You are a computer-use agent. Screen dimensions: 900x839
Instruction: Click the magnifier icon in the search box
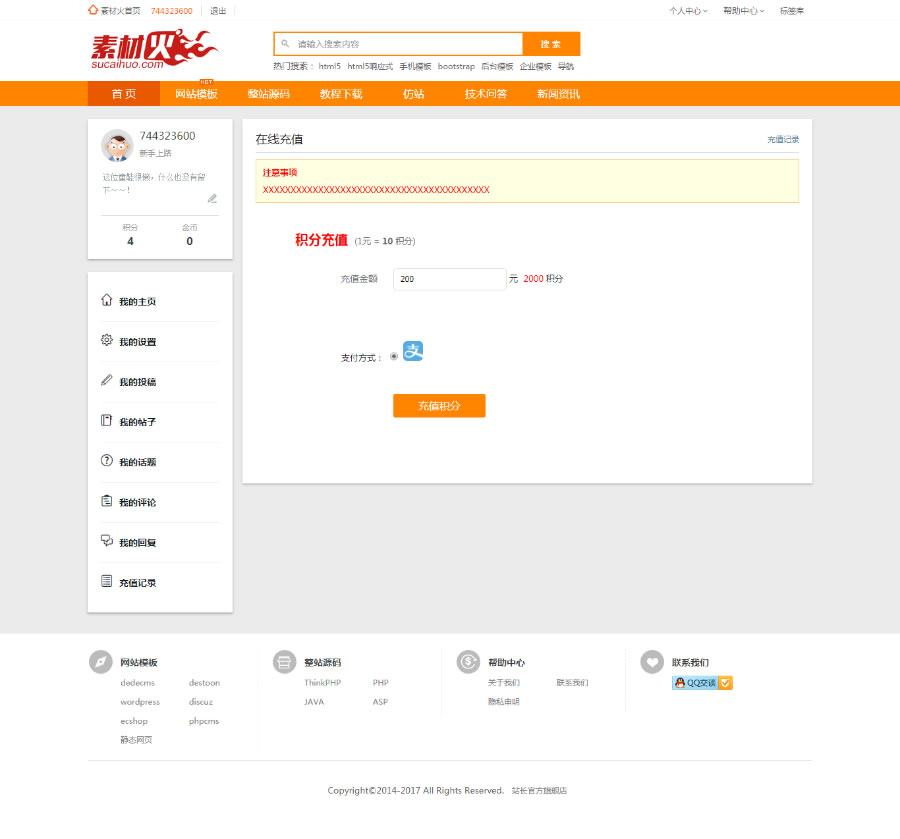285,44
